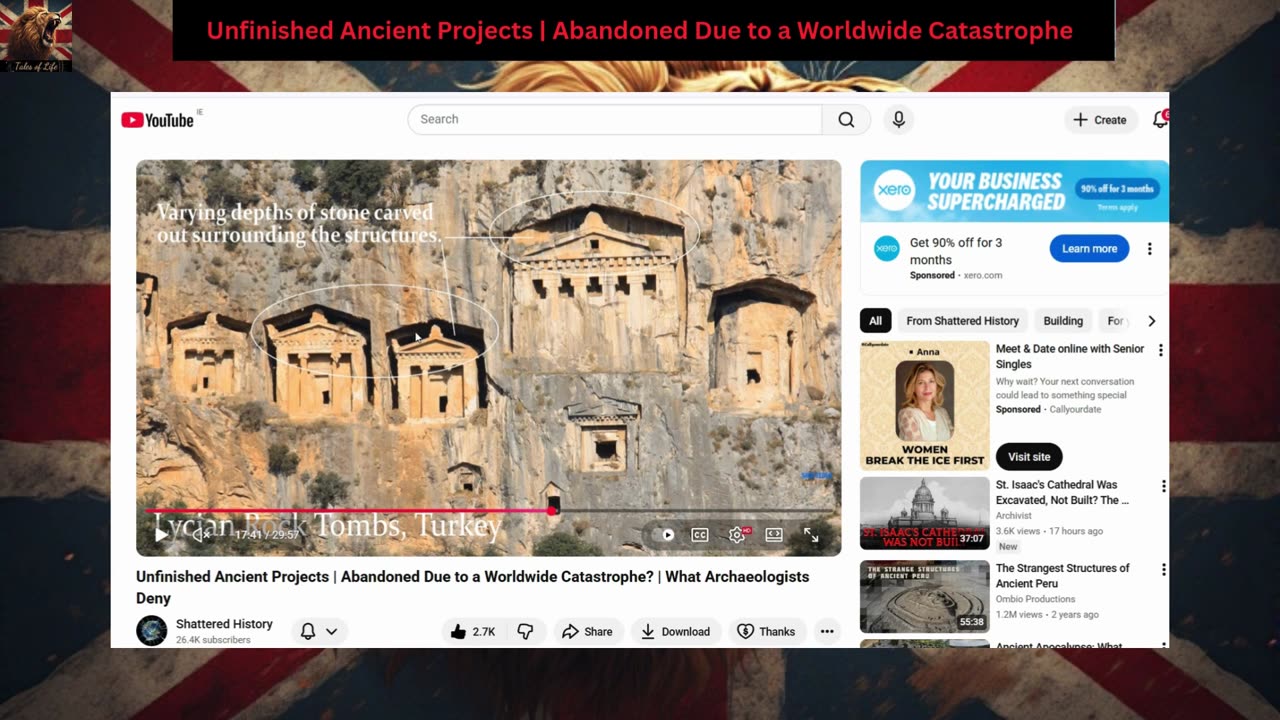1280x720 pixels.
Task: Click the progress bar scrubber handle
Action: point(552,511)
